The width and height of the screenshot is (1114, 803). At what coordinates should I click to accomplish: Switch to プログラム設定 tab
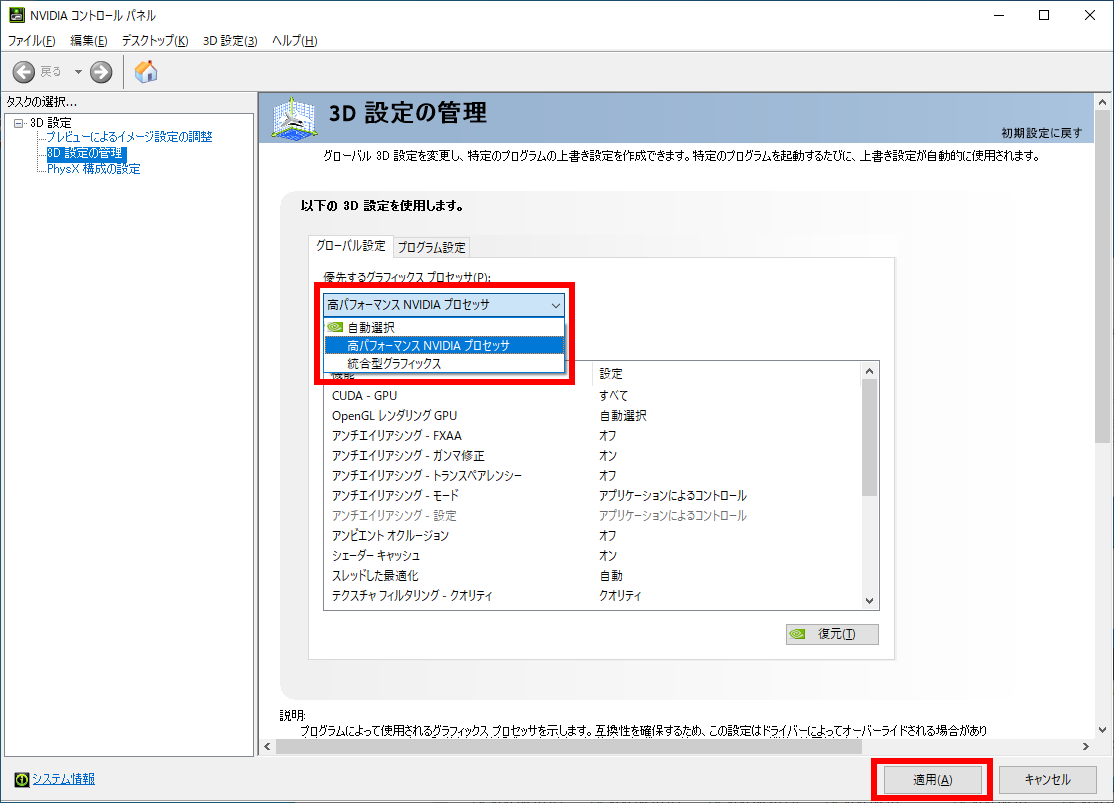431,247
